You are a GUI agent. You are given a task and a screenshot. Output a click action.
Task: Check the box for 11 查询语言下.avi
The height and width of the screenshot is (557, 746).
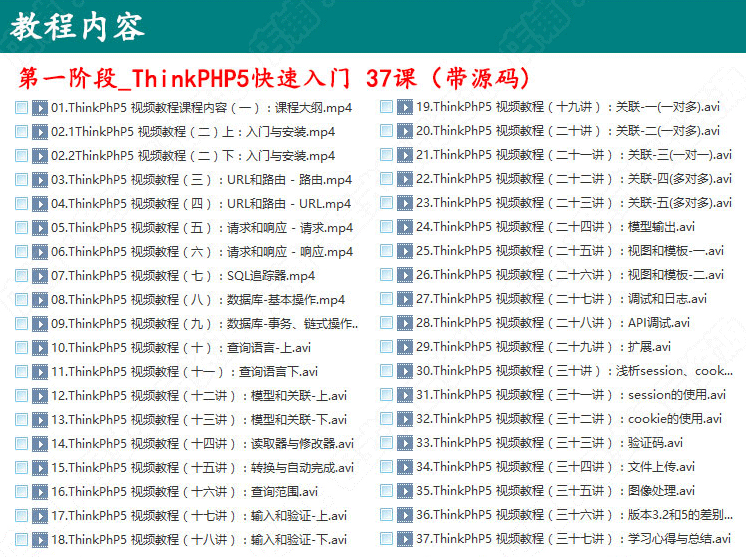click(x=21, y=371)
